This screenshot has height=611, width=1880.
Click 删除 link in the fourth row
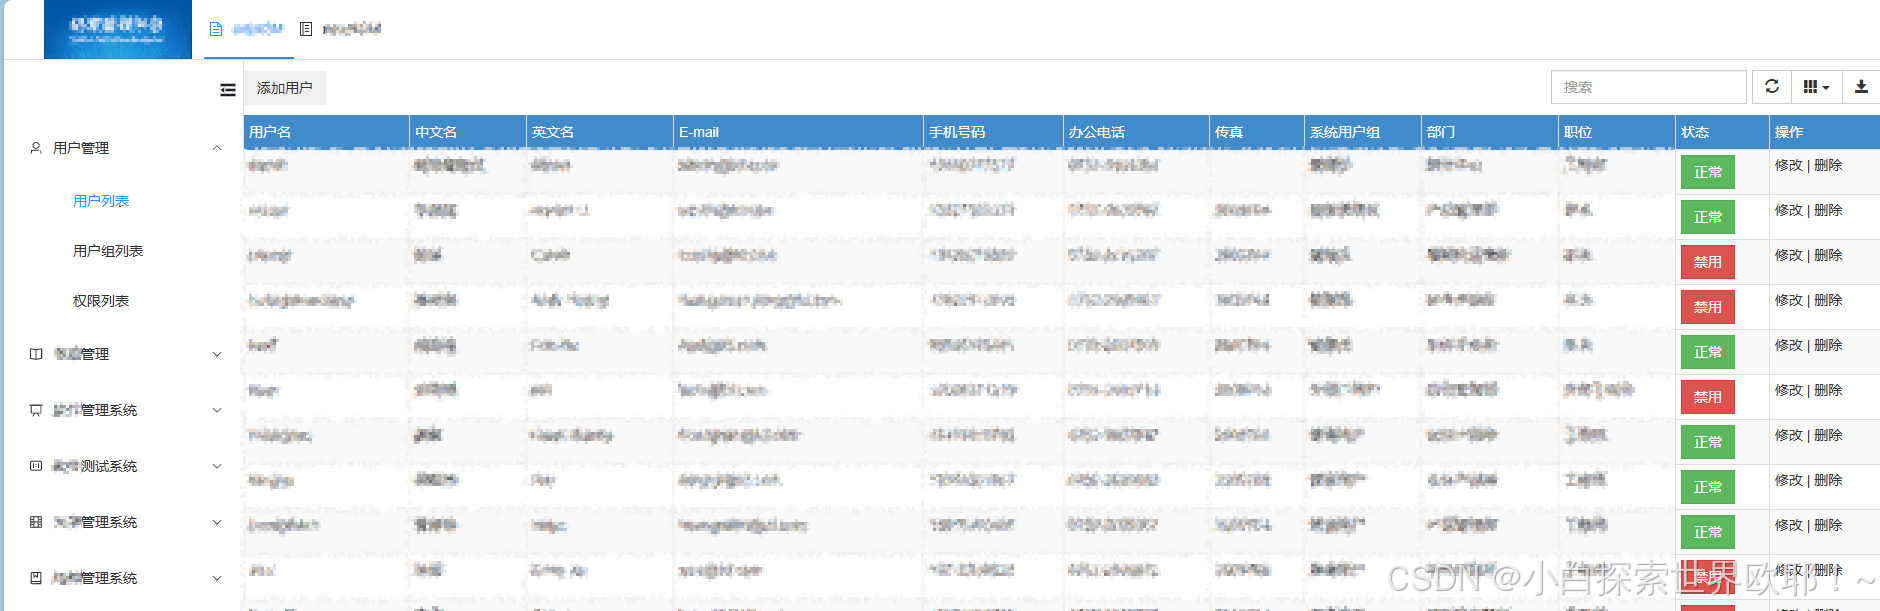[x=1828, y=300]
